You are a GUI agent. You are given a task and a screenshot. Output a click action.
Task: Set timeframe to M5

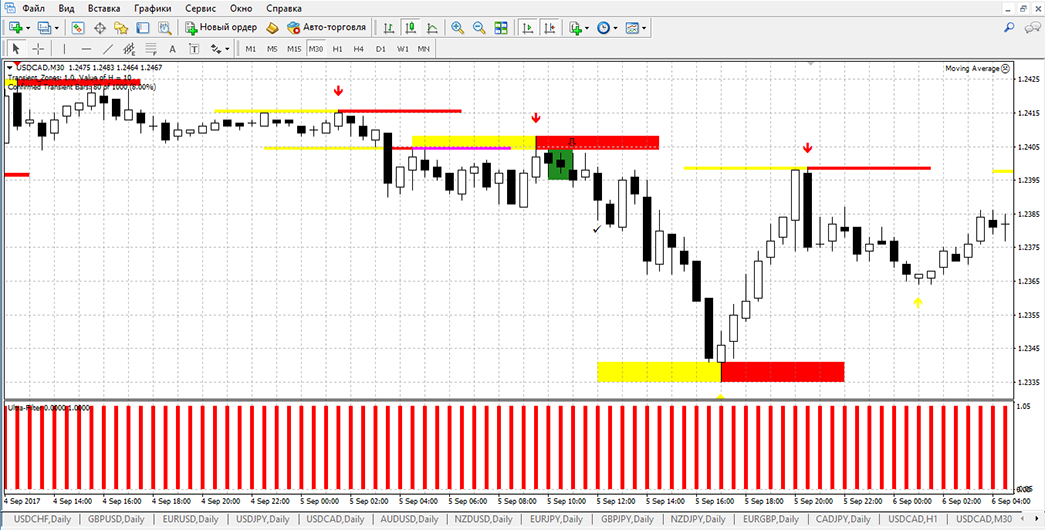coord(272,49)
